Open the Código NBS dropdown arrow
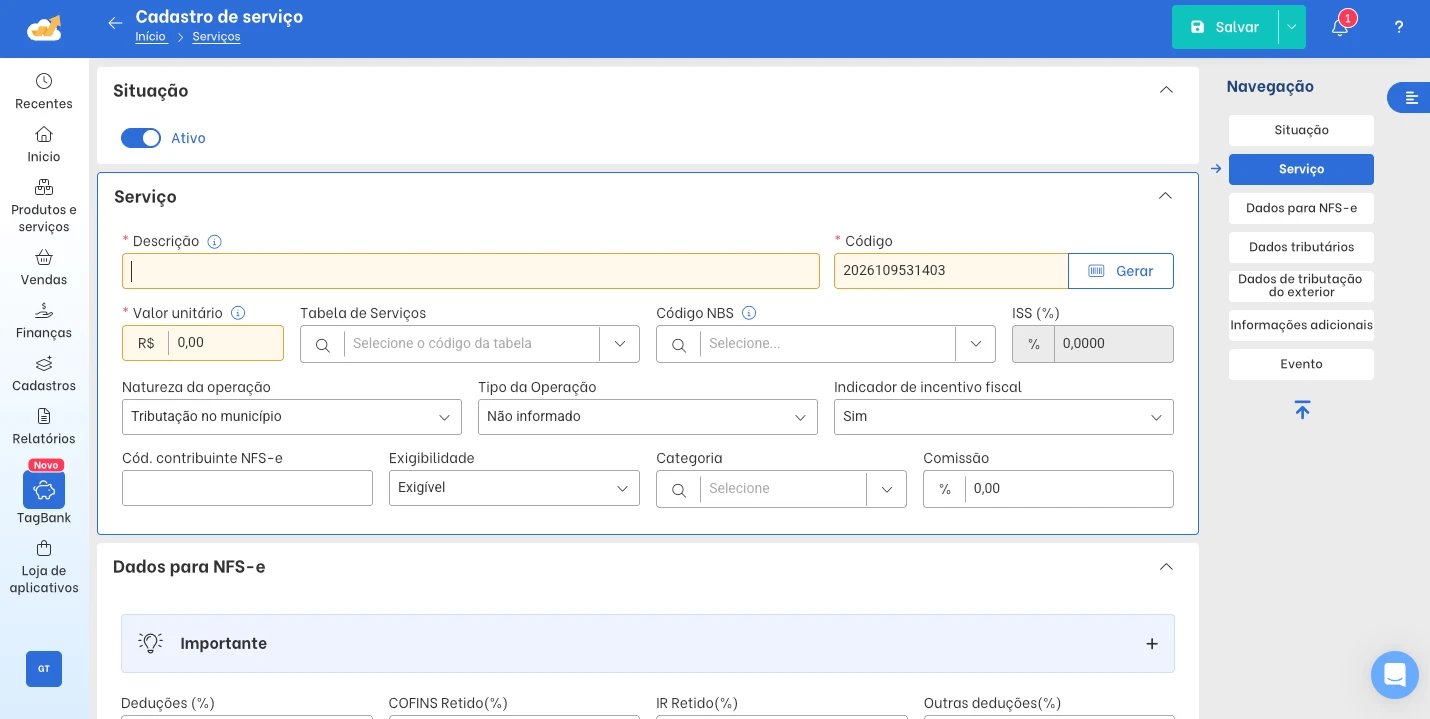The image size is (1430, 719). pos(976,344)
